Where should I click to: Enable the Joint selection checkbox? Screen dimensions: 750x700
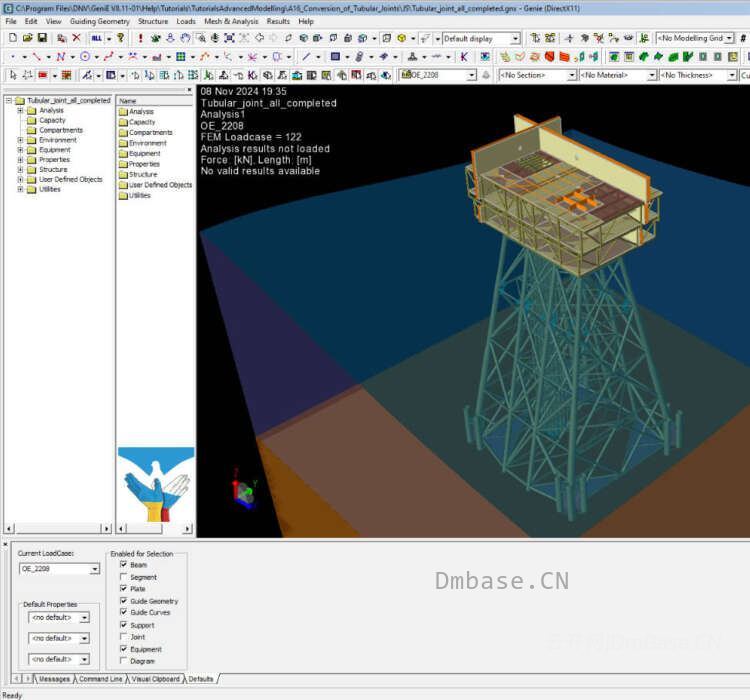click(x=123, y=637)
